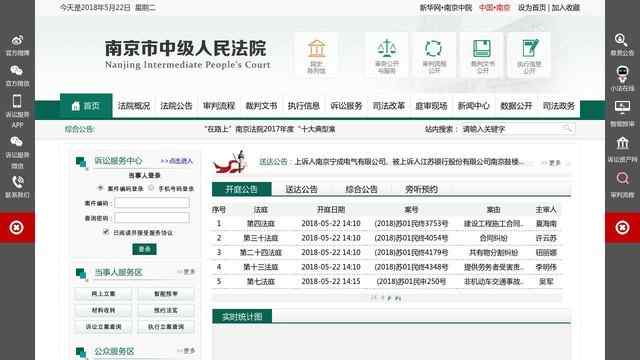Switch to the 综合公告 tab
The image size is (640, 360).
(x=361, y=189)
